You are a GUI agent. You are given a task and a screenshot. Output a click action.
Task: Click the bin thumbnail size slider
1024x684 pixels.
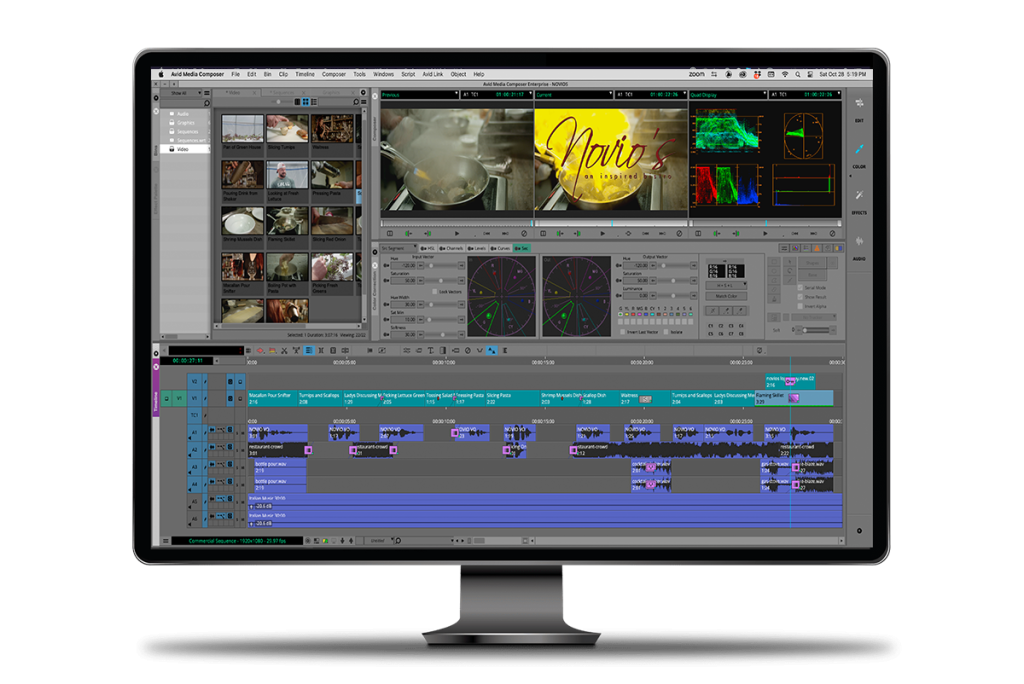280,102
